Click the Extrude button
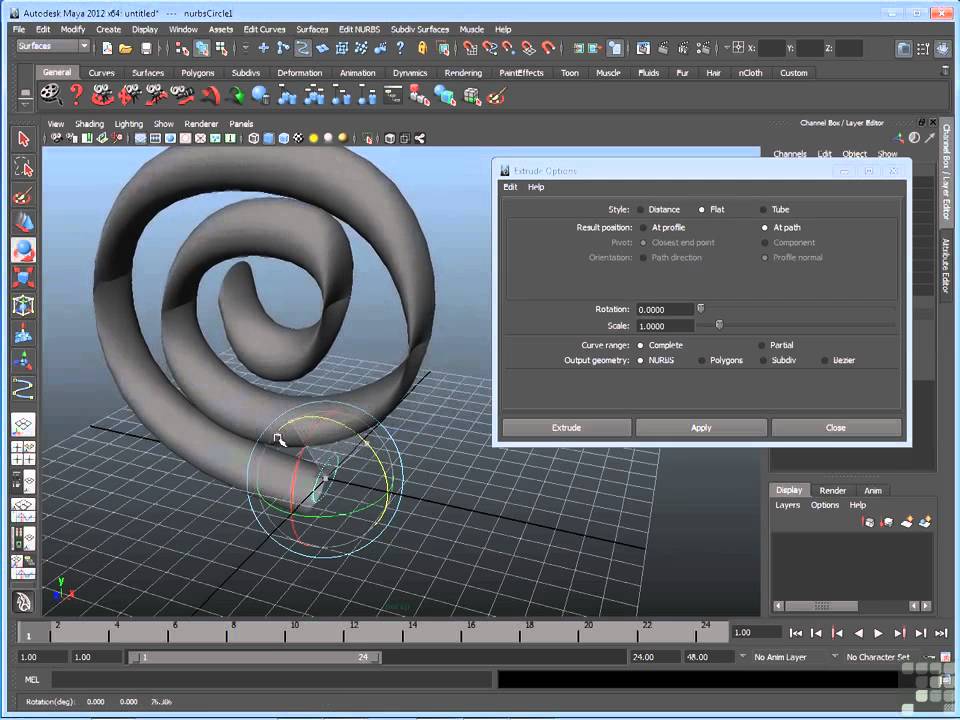The width and height of the screenshot is (960, 720). tap(566, 428)
